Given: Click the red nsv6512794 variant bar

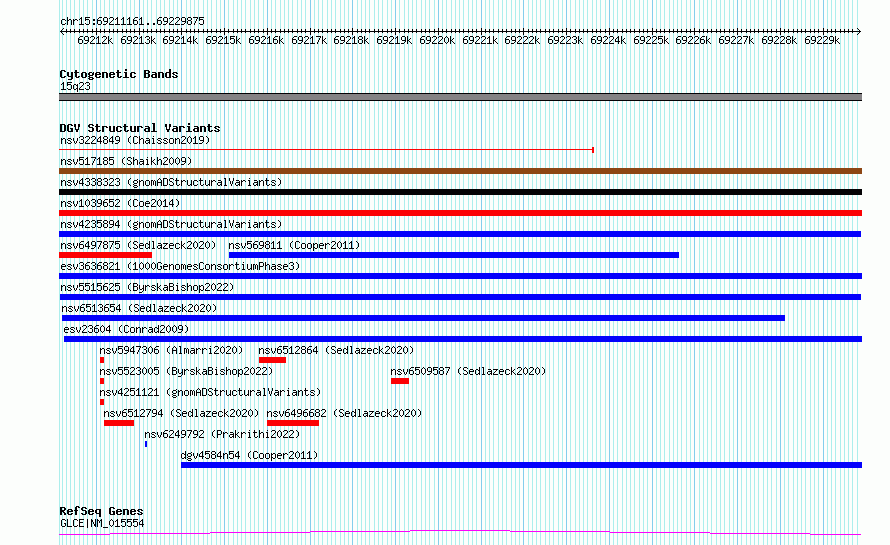Looking at the screenshot, I should (119, 423).
